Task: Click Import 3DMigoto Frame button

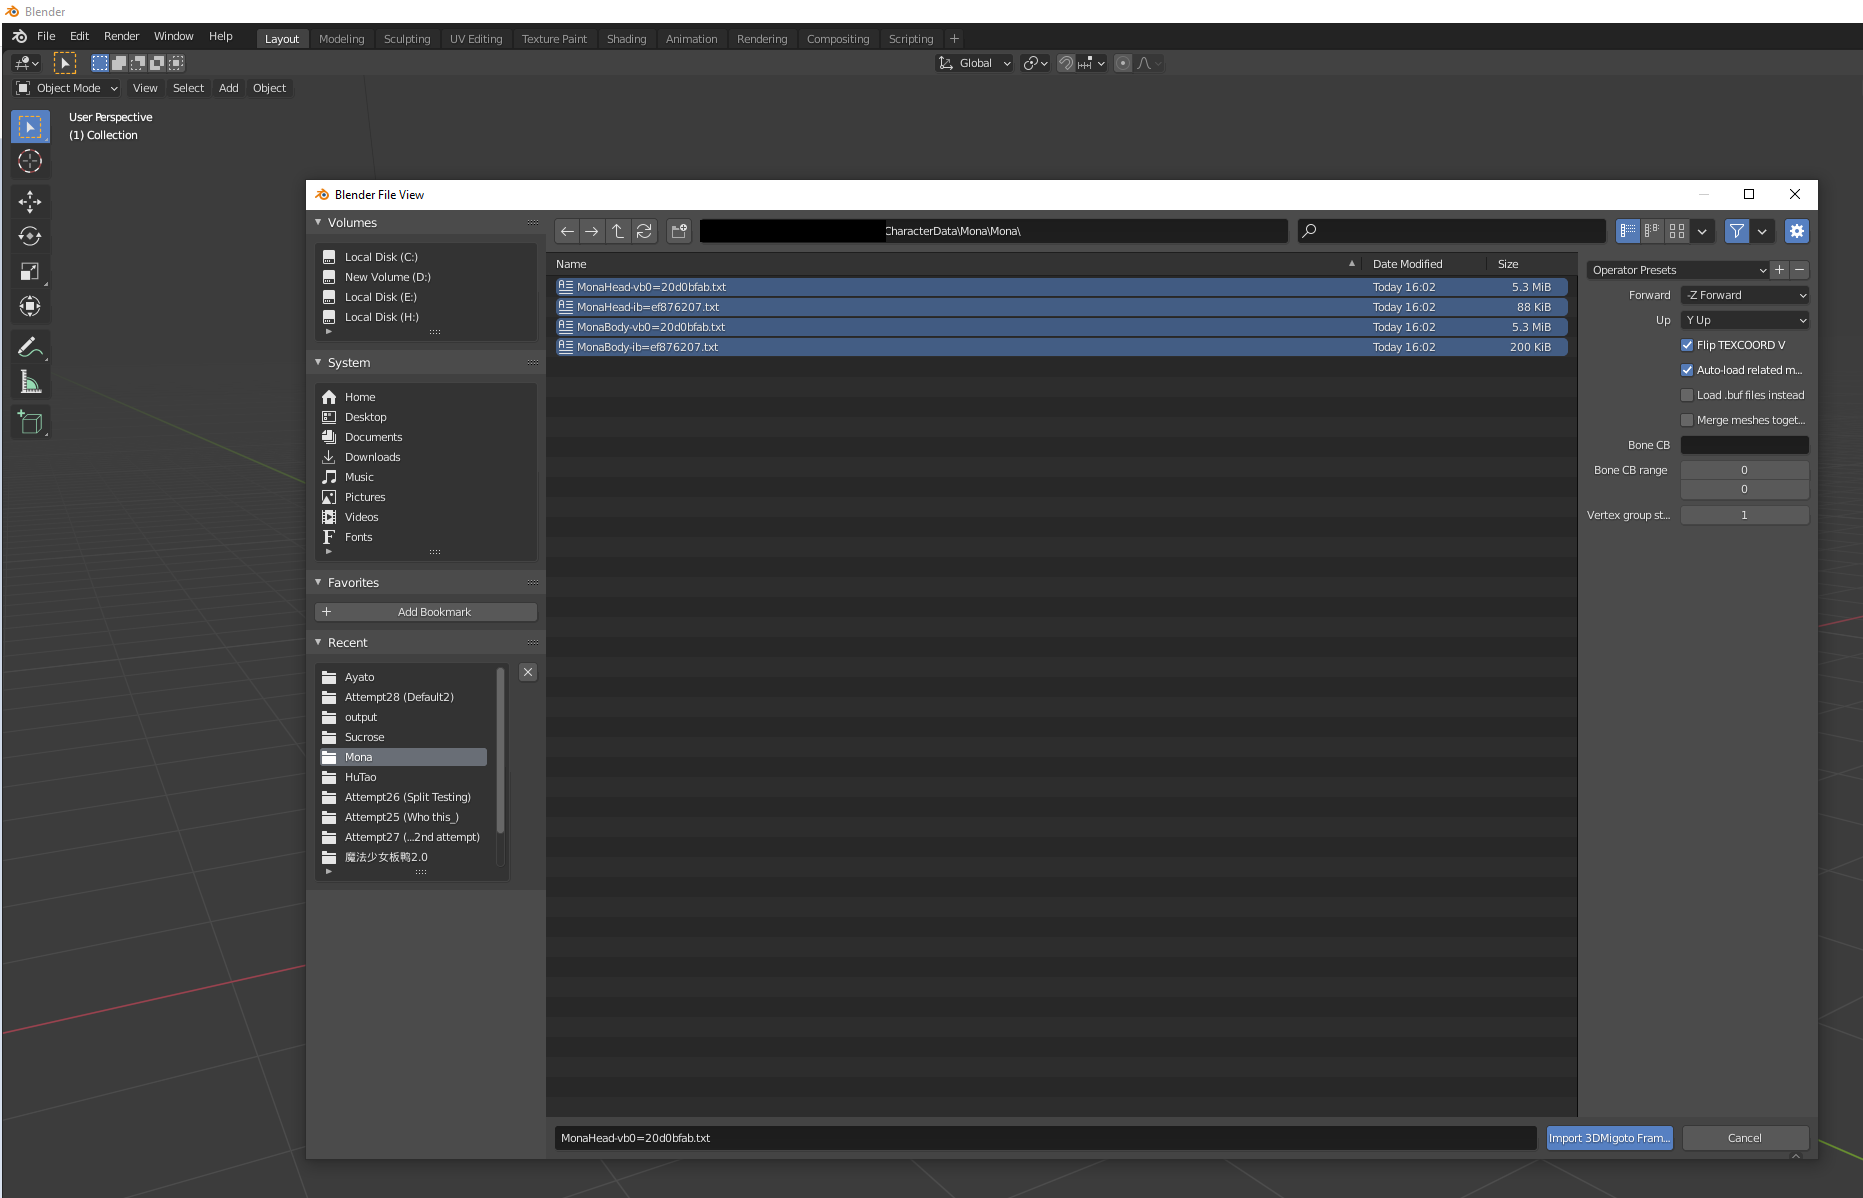Action: tap(1609, 1138)
